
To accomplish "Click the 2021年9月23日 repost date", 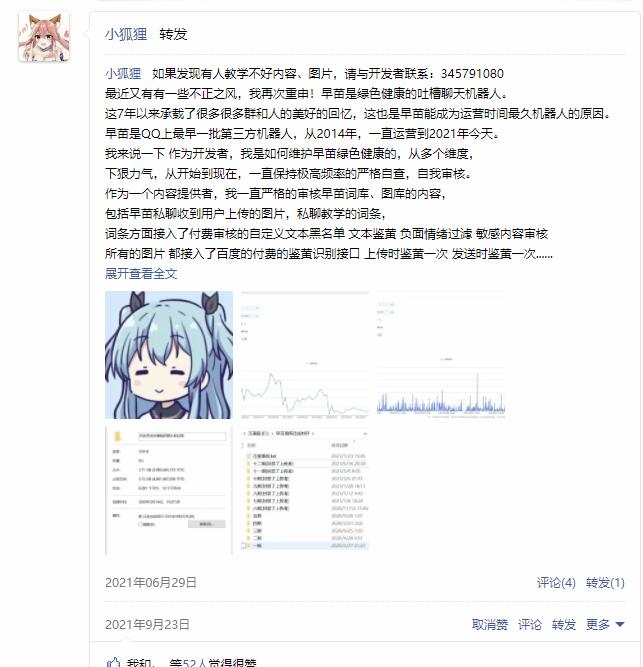I will [147, 624].
